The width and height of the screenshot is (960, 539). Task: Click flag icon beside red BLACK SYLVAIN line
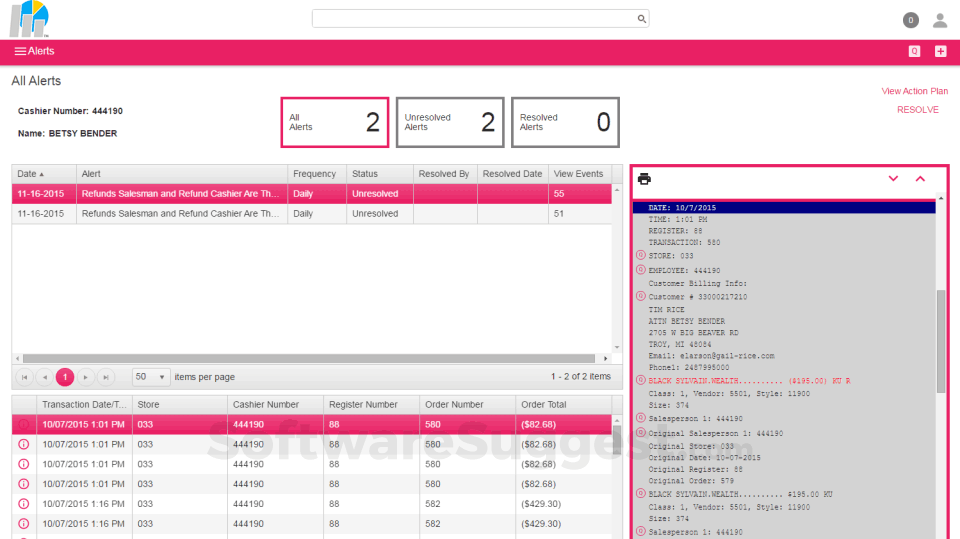640,380
